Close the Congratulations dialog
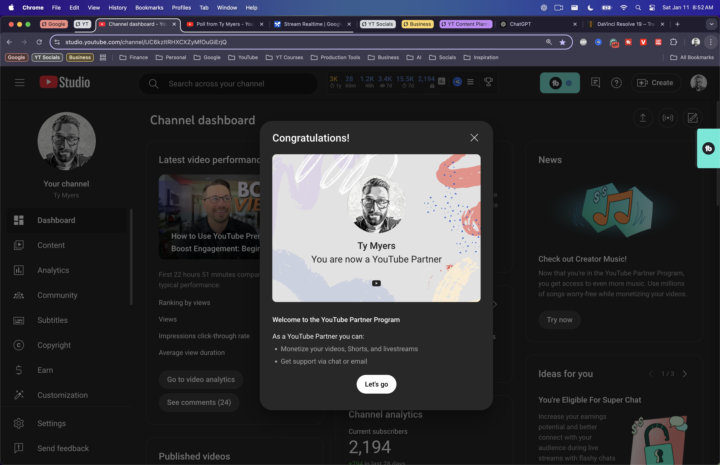Viewport: 720px width, 465px height. coord(474,138)
